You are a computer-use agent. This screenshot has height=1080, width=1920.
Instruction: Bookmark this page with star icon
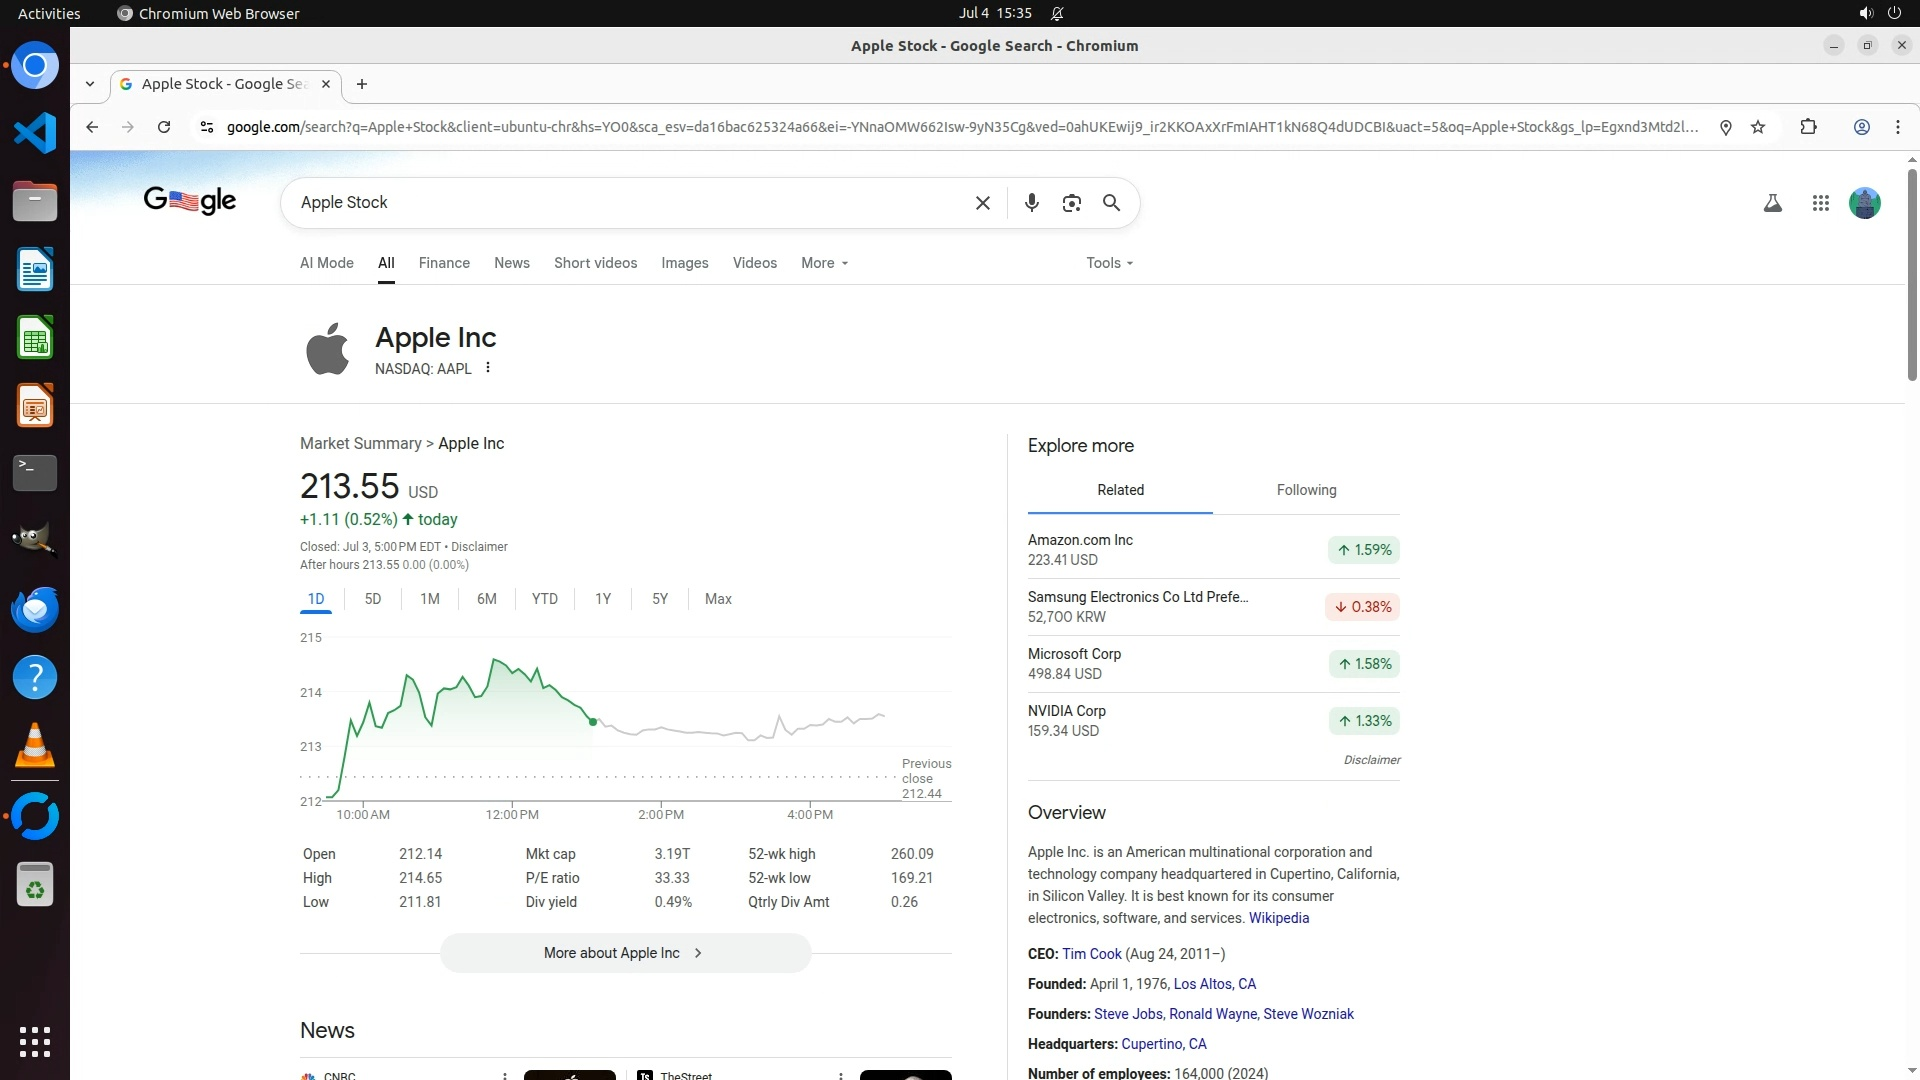pyautogui.click(x=1758, y=127)
